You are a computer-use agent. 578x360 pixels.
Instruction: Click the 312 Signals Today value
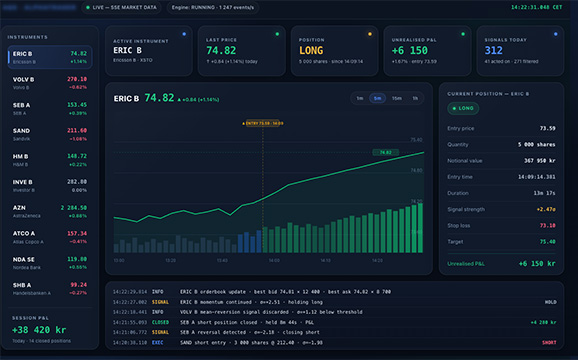[x=494, y=50]
